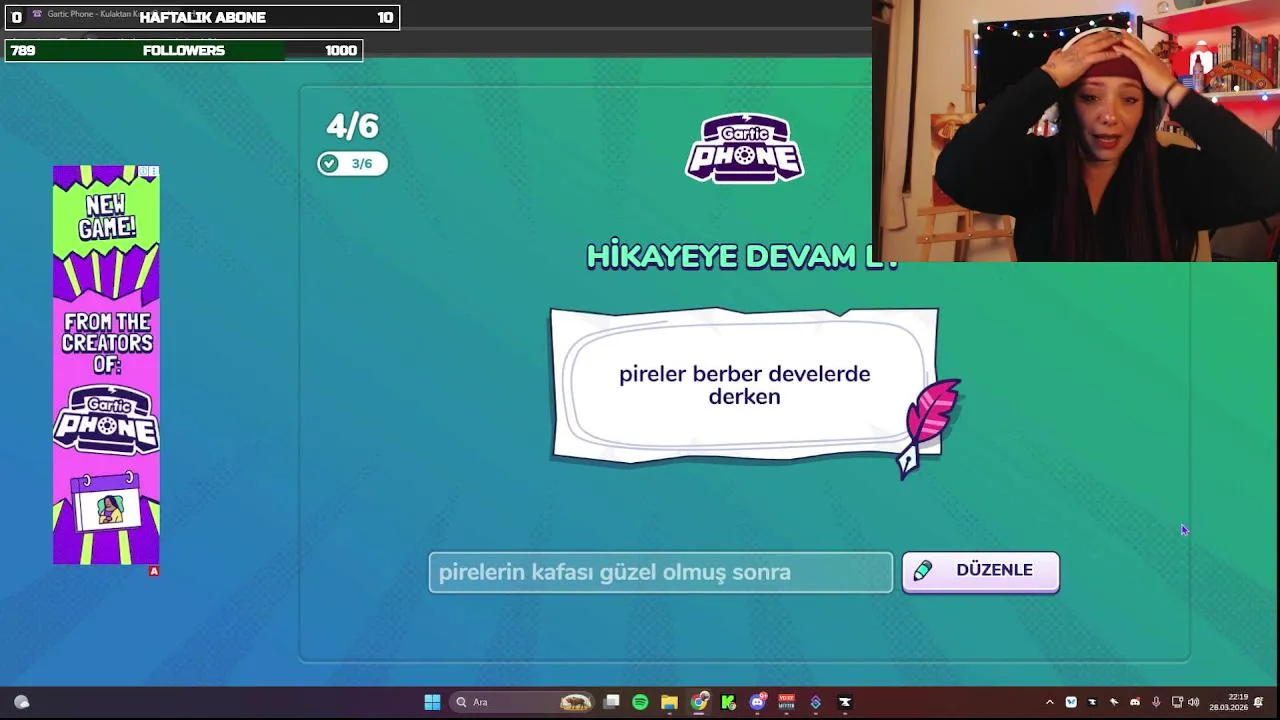This screenshot has width=1280, height=720.
Task: Open the Windows Start menu
Action: (432, 702)
